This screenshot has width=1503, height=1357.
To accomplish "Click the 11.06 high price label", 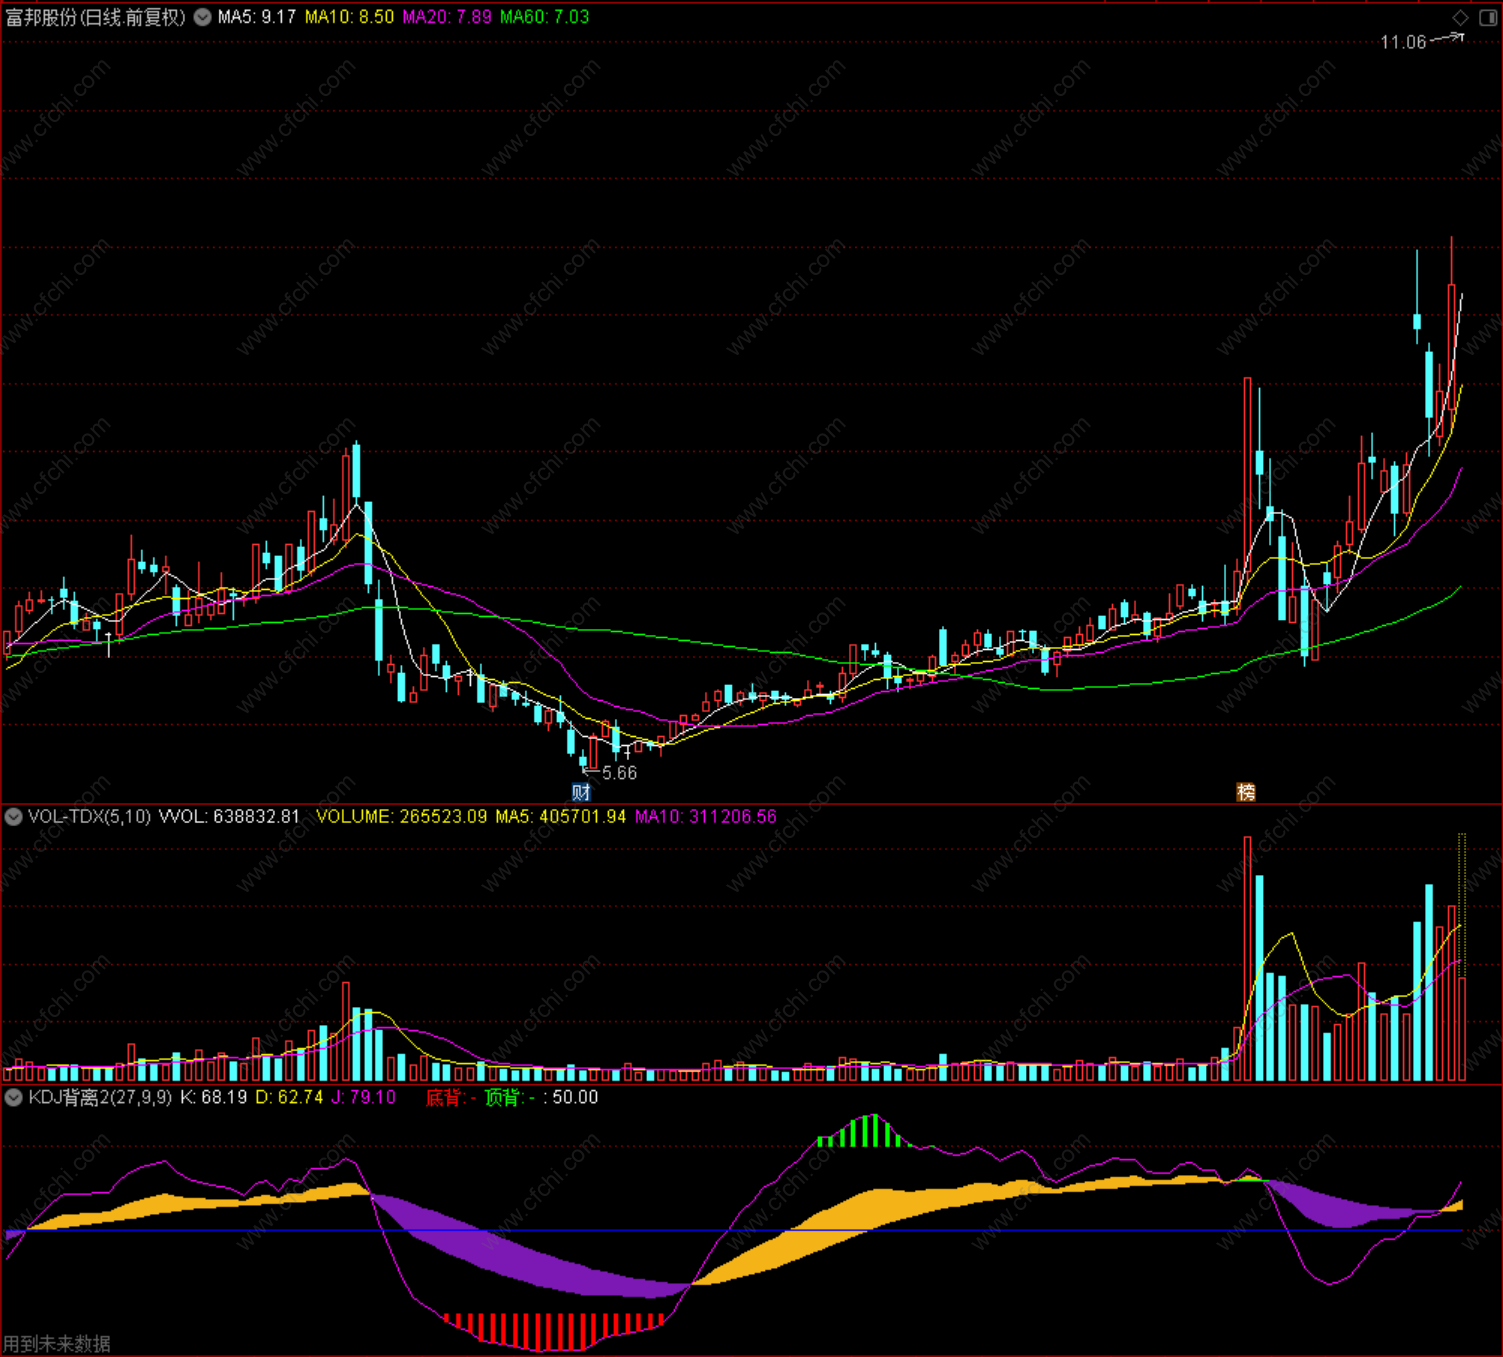I will click(1403, 42).
